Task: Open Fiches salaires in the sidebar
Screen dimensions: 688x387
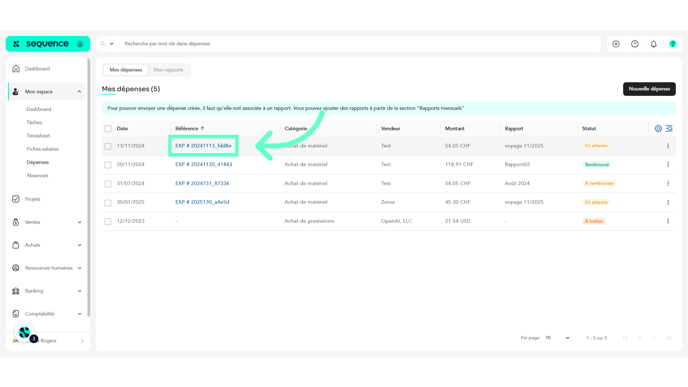Action: click(x=42, y=149)
